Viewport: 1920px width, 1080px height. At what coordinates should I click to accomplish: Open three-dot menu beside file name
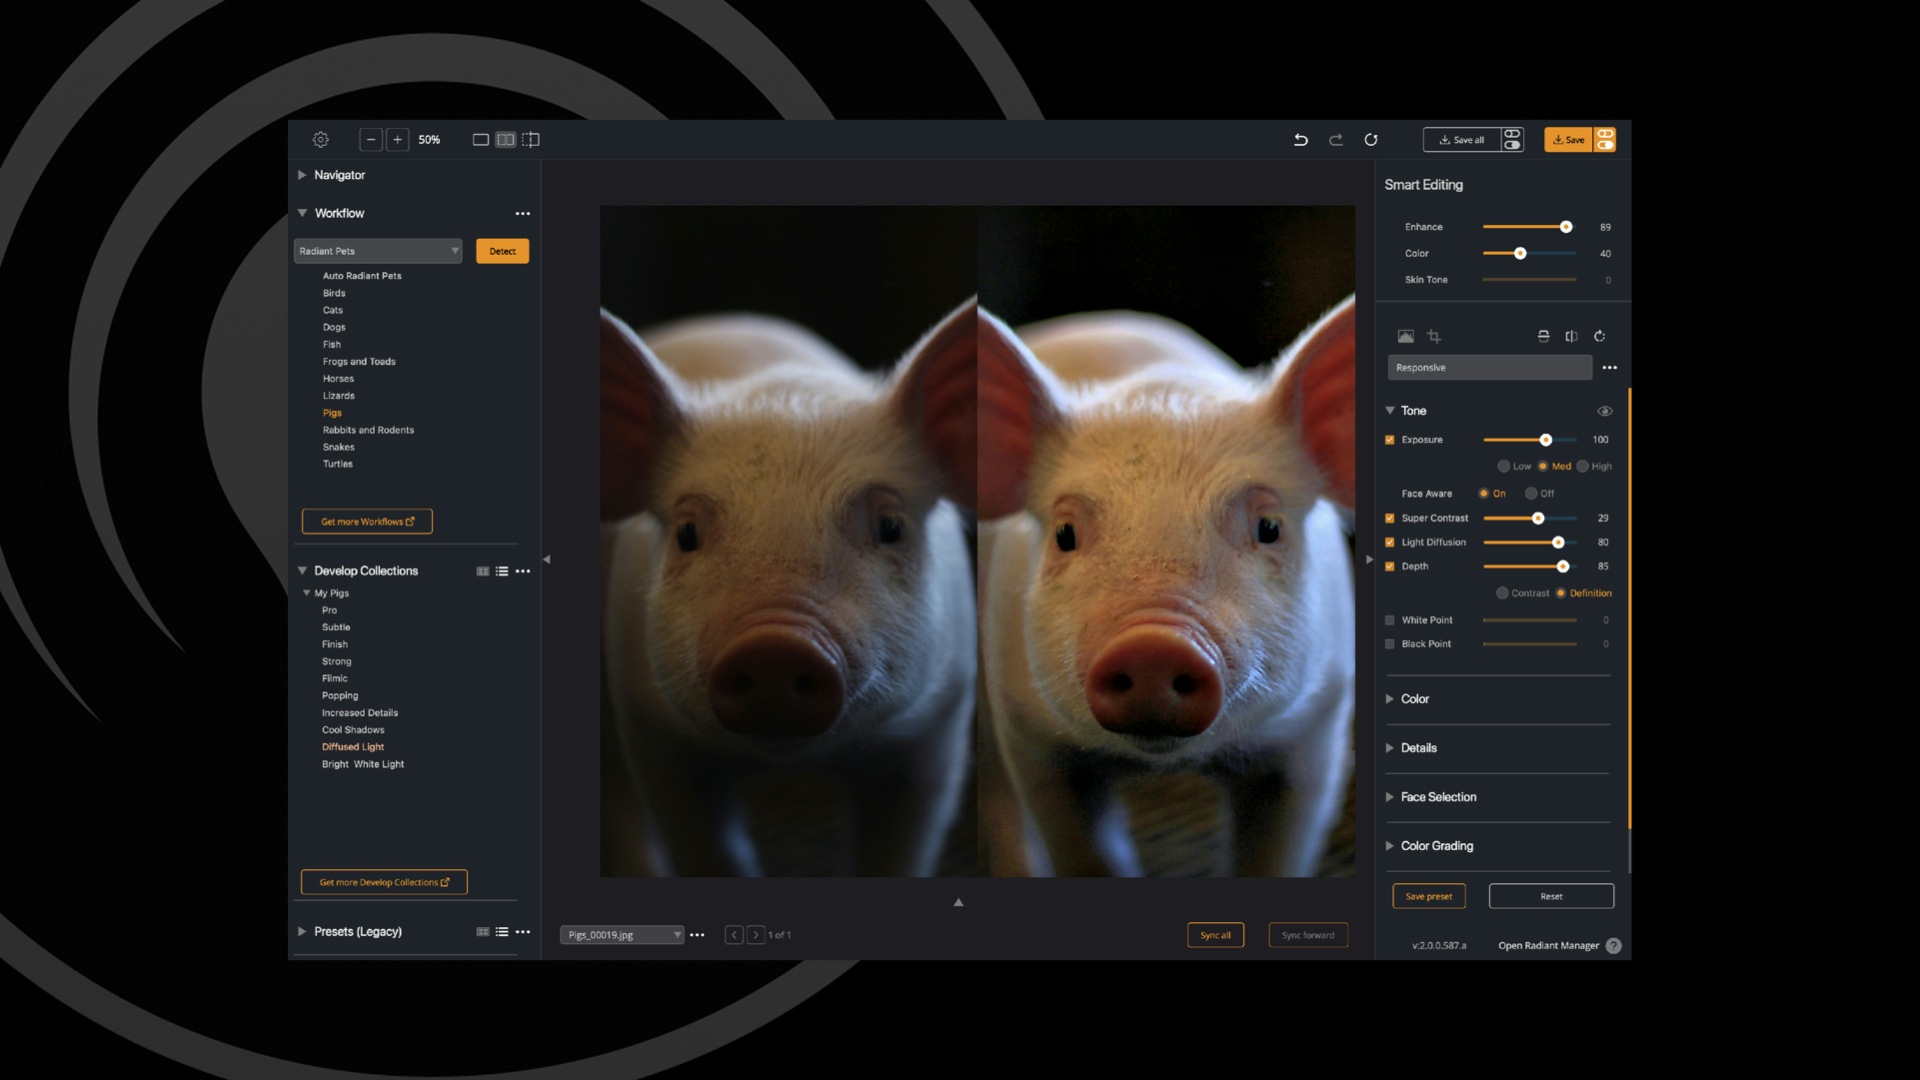click(x=698, y=936)
